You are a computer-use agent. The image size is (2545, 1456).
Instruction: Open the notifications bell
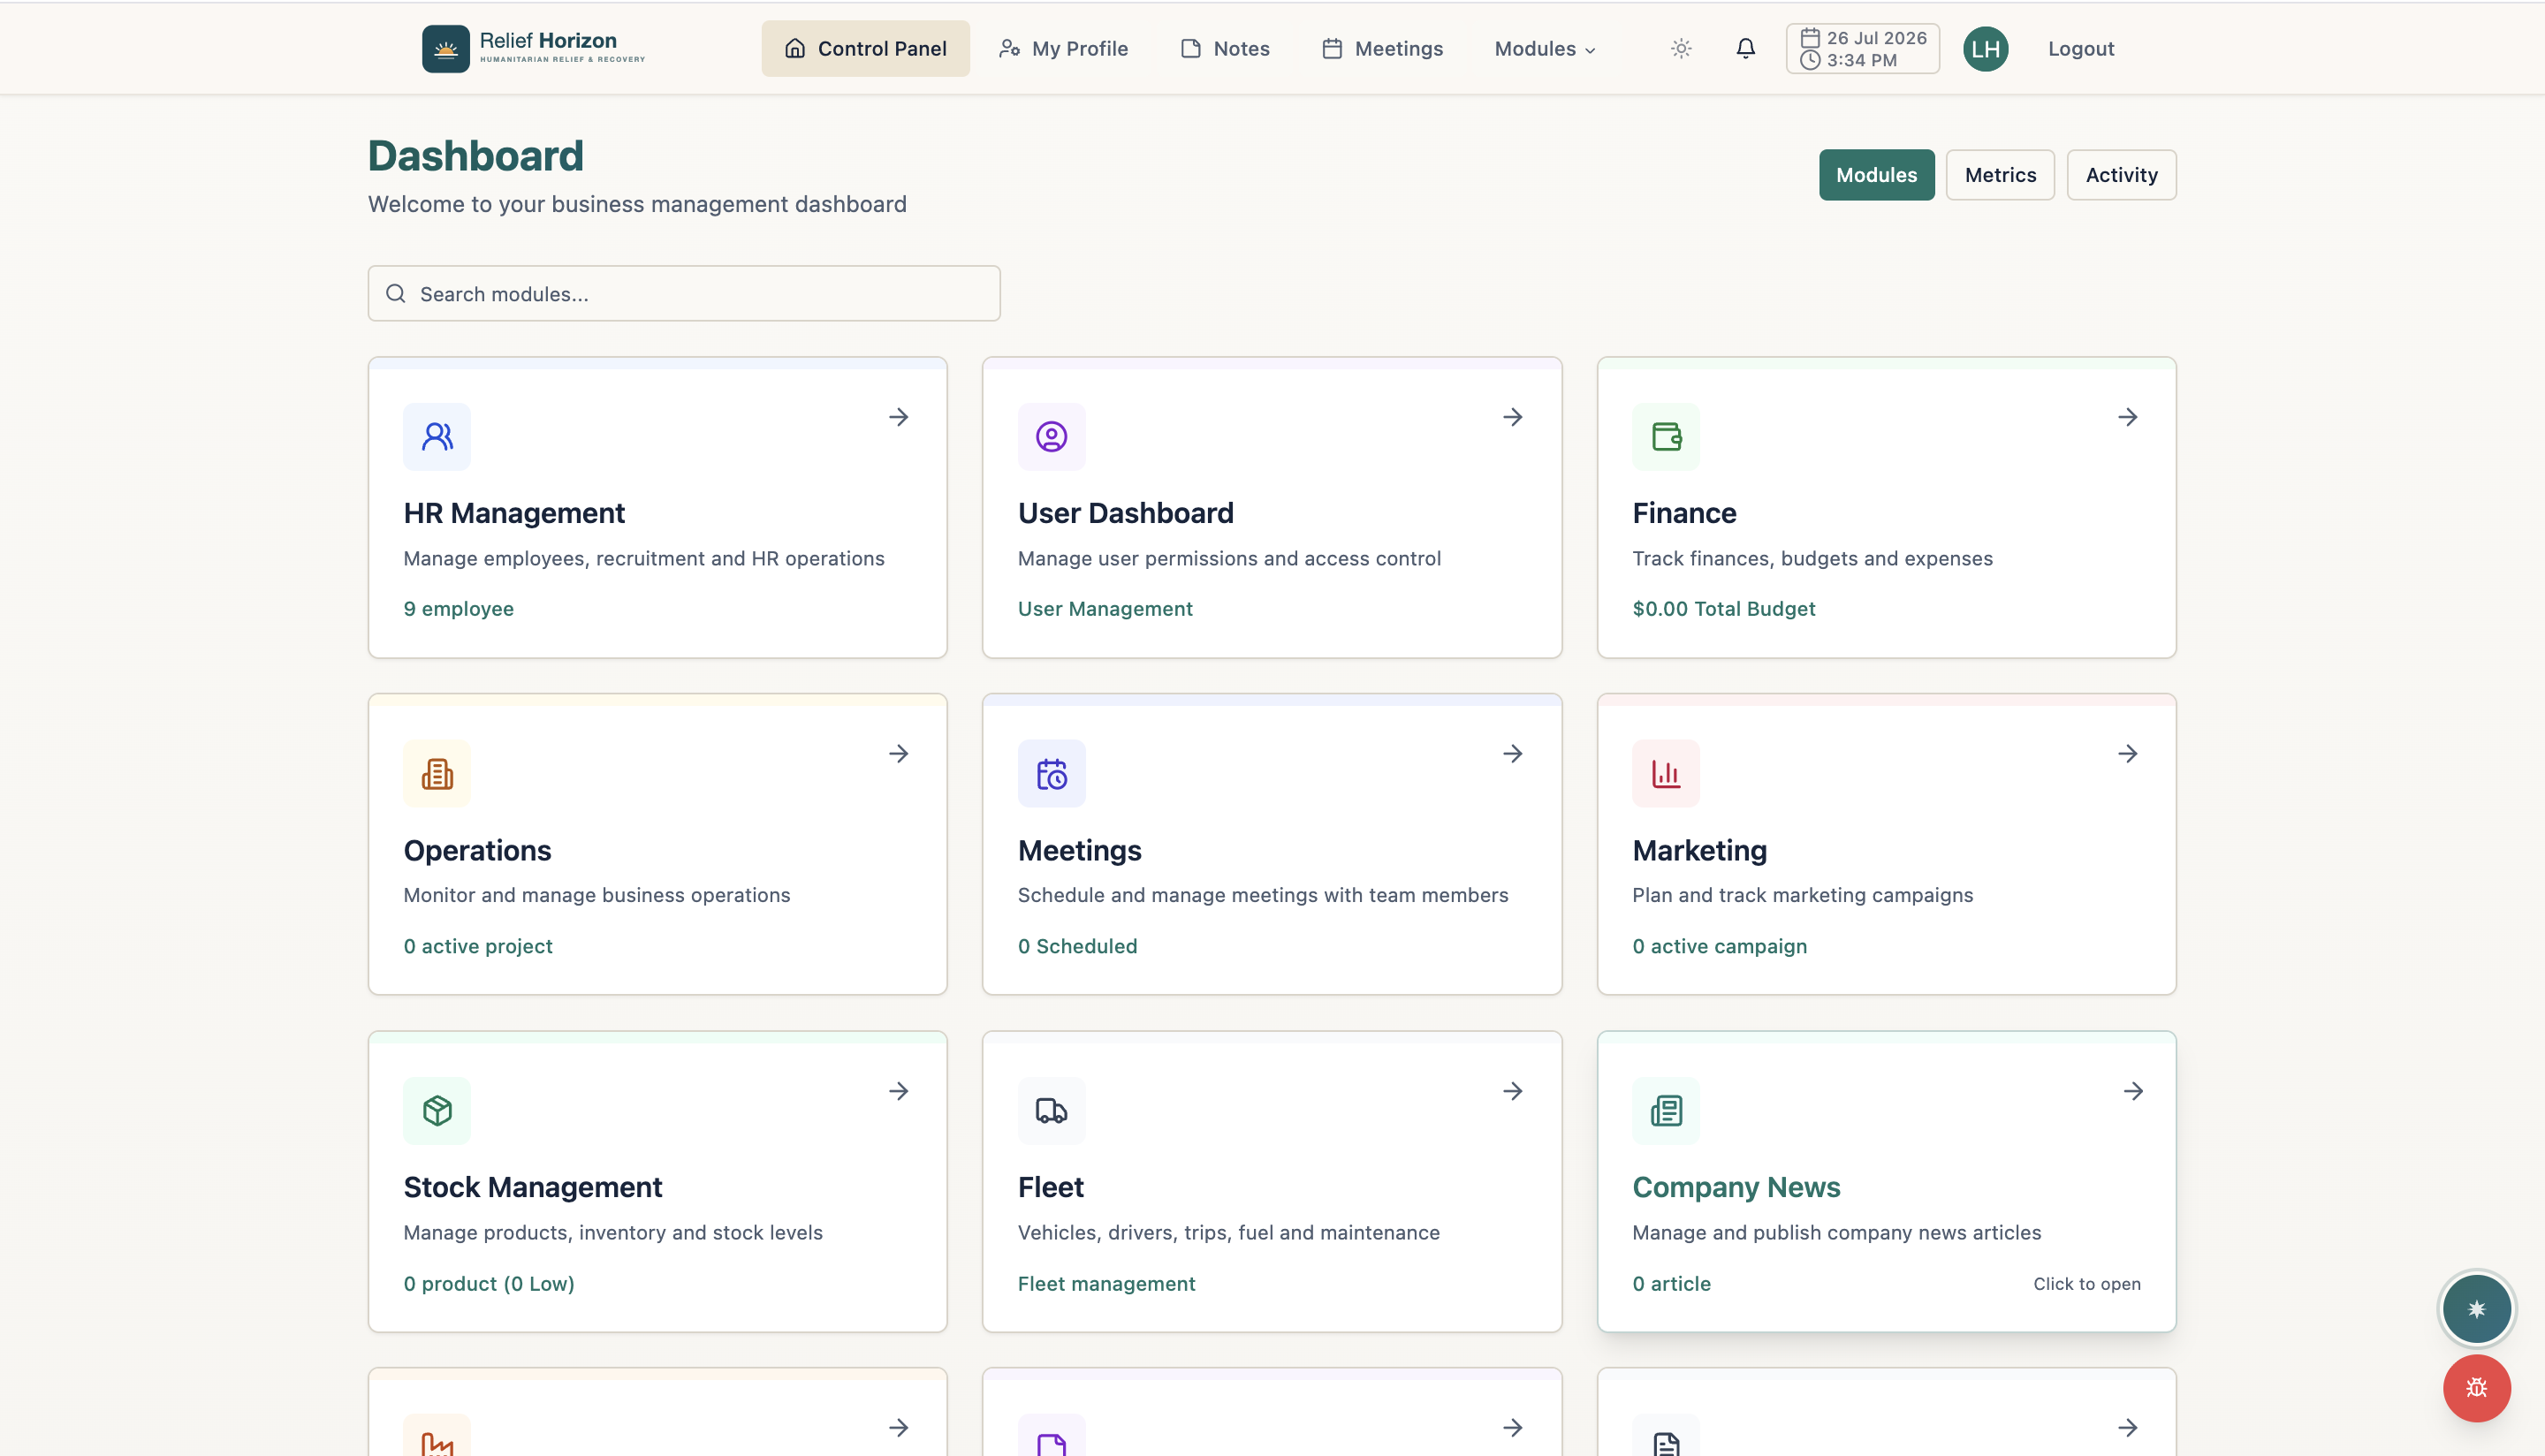[x=1745, y=48]
